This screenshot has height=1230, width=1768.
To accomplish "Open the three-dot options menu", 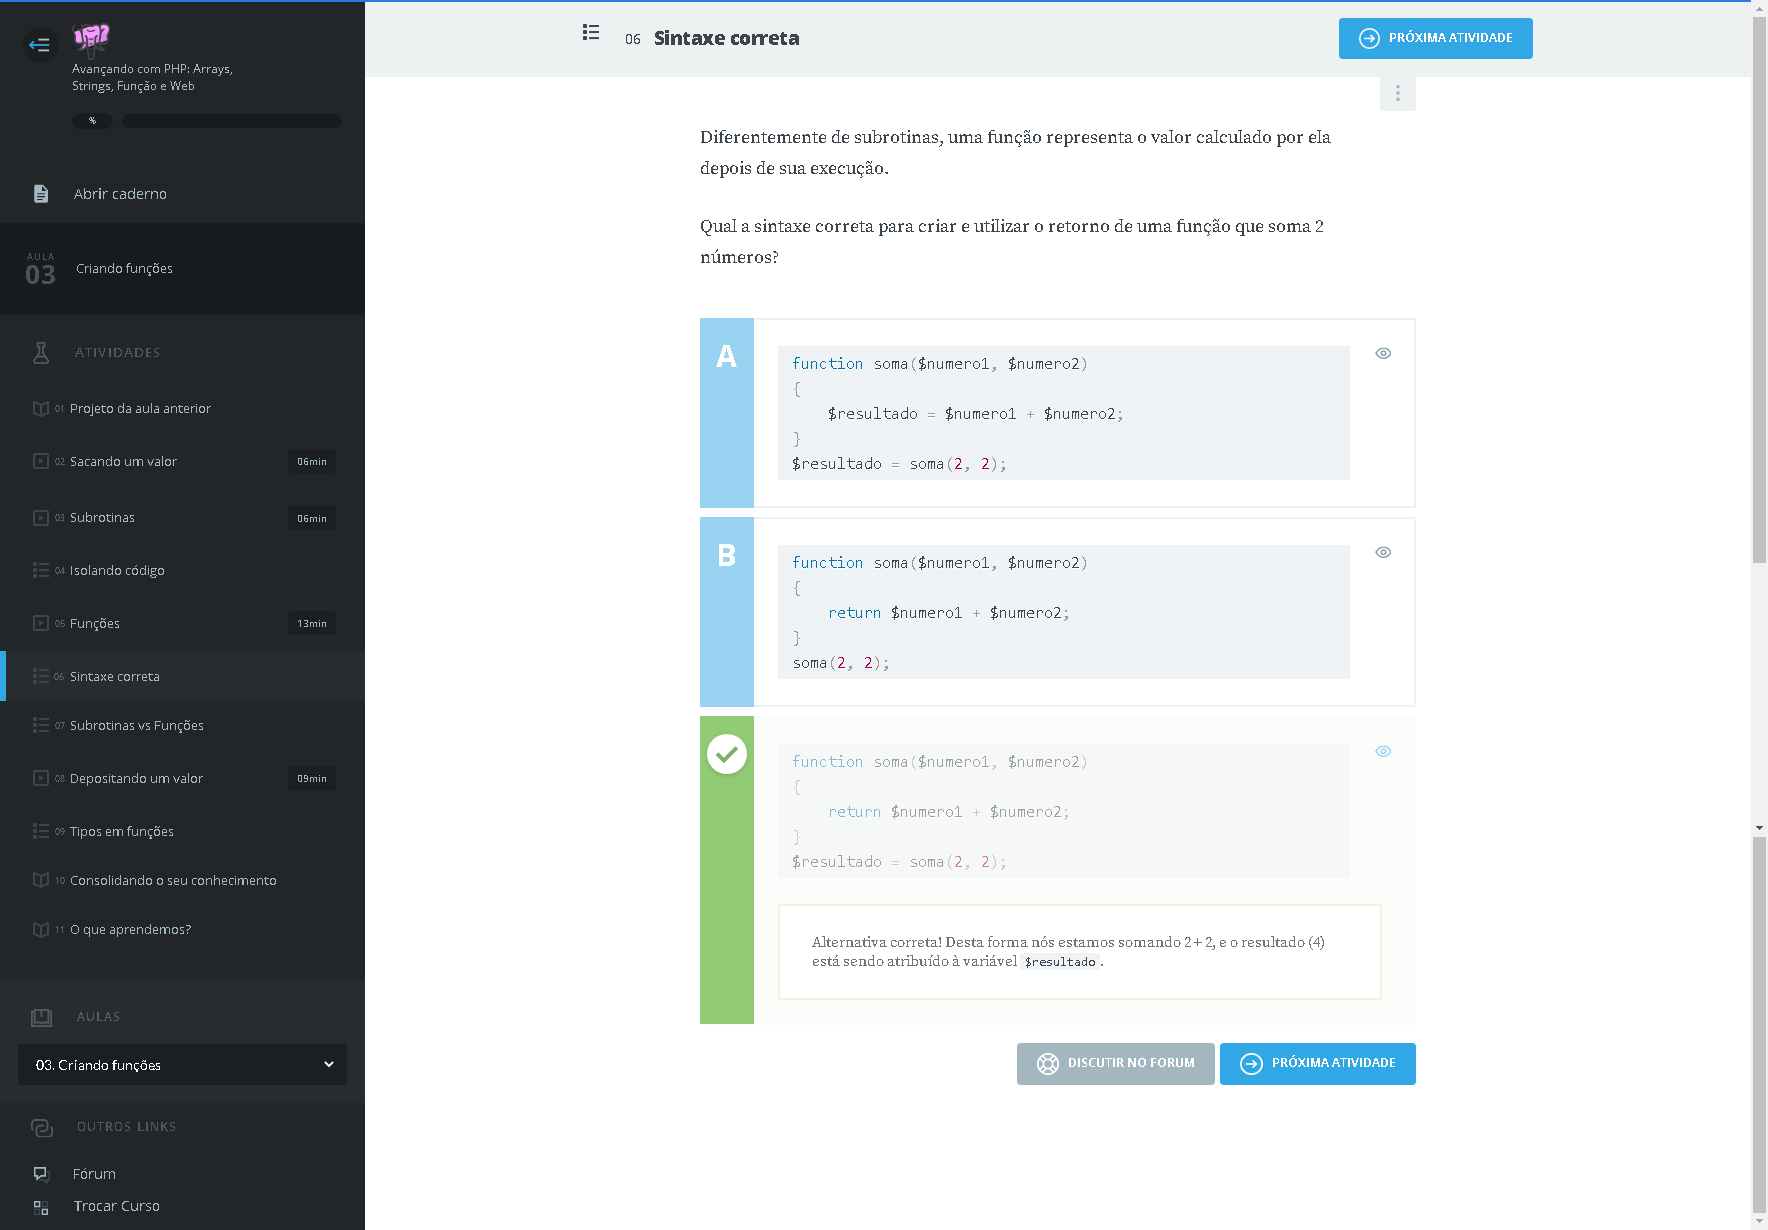I will (x=1397, y=93).
